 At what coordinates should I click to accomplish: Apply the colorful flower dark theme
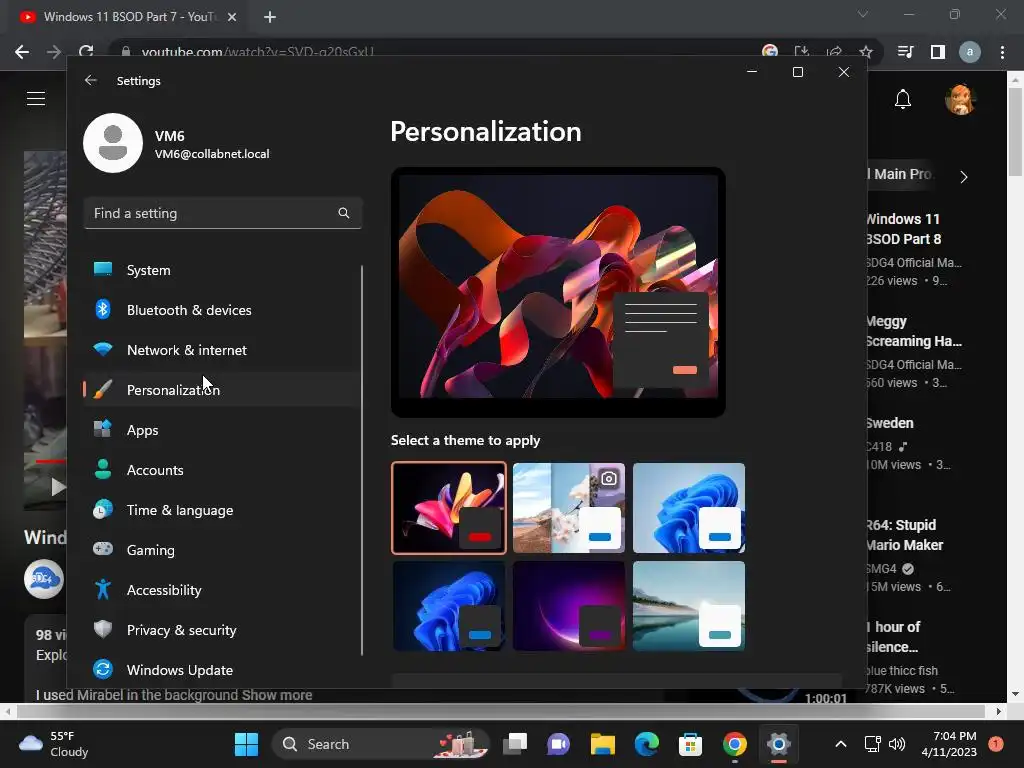point(449,507)
